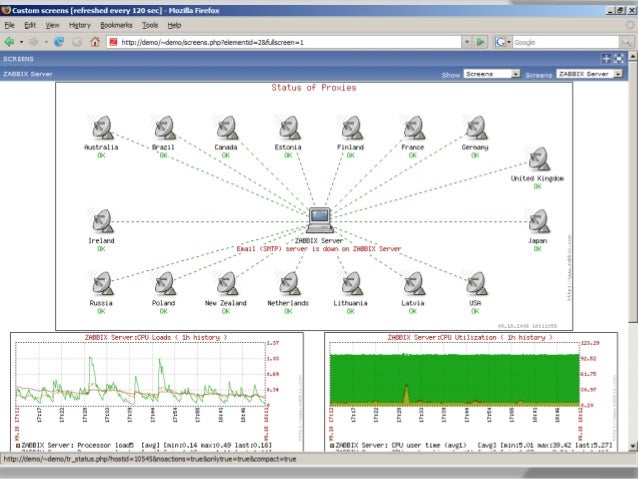Click the add-to-favourites plus icon in Screens header
This screenshot has width=638, height=479.
(606, 59)
